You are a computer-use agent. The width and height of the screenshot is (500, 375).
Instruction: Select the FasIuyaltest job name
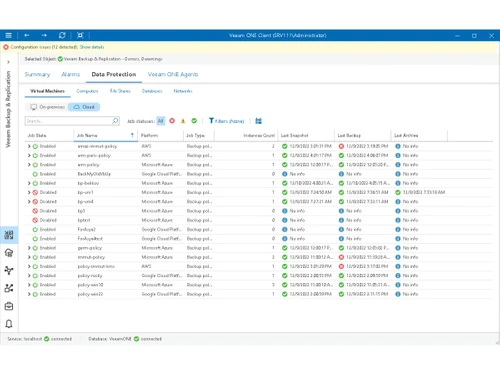point(90,239)
